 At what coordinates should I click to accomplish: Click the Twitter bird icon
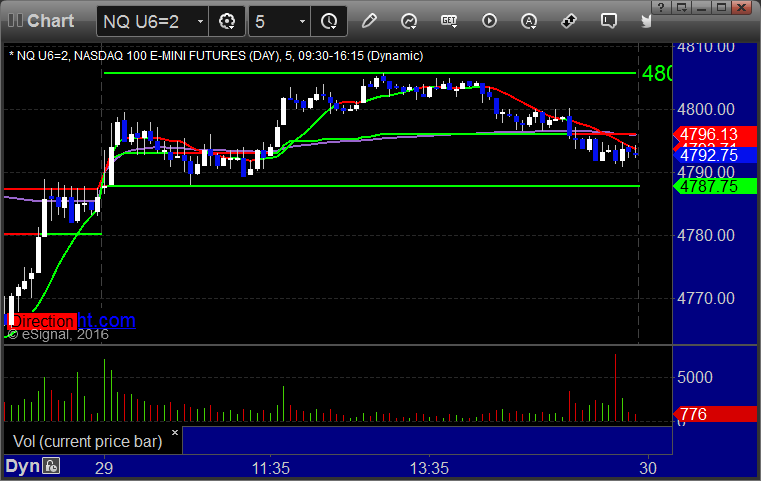click(646, 21)
